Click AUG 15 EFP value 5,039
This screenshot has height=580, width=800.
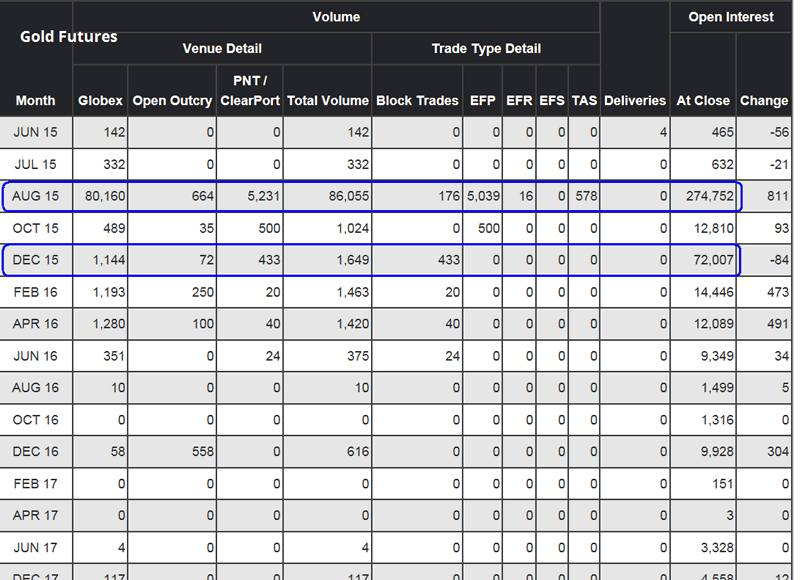[x=483, y=197]
